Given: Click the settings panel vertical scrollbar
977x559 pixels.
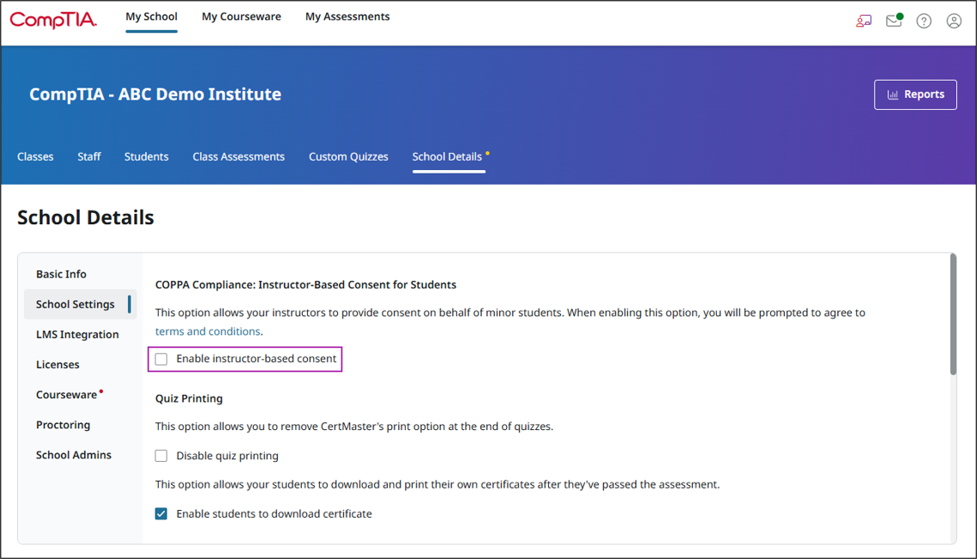Looking at the screenshot, I should coord(953,314).
